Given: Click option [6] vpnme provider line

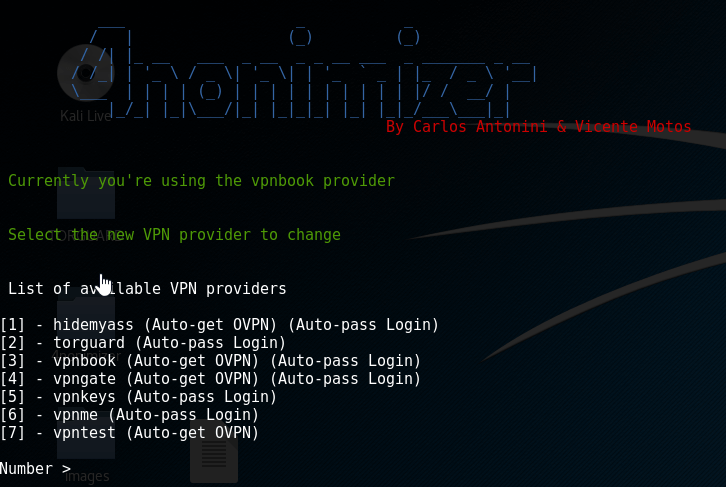Looking at the screenshot, I should coord(130,415).
